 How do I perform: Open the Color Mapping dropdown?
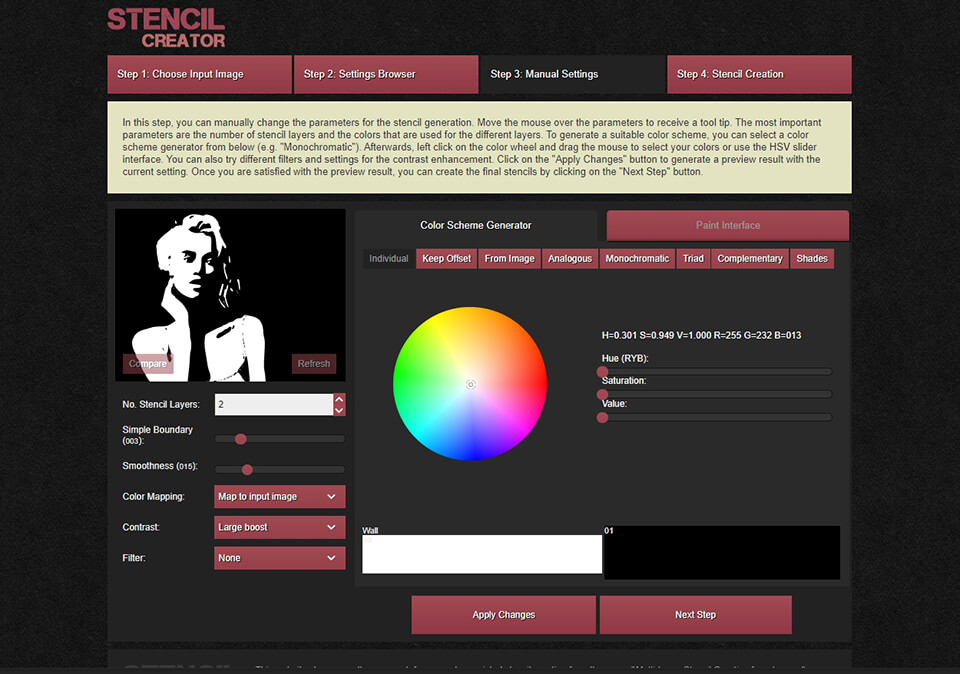tap(279, 497)
